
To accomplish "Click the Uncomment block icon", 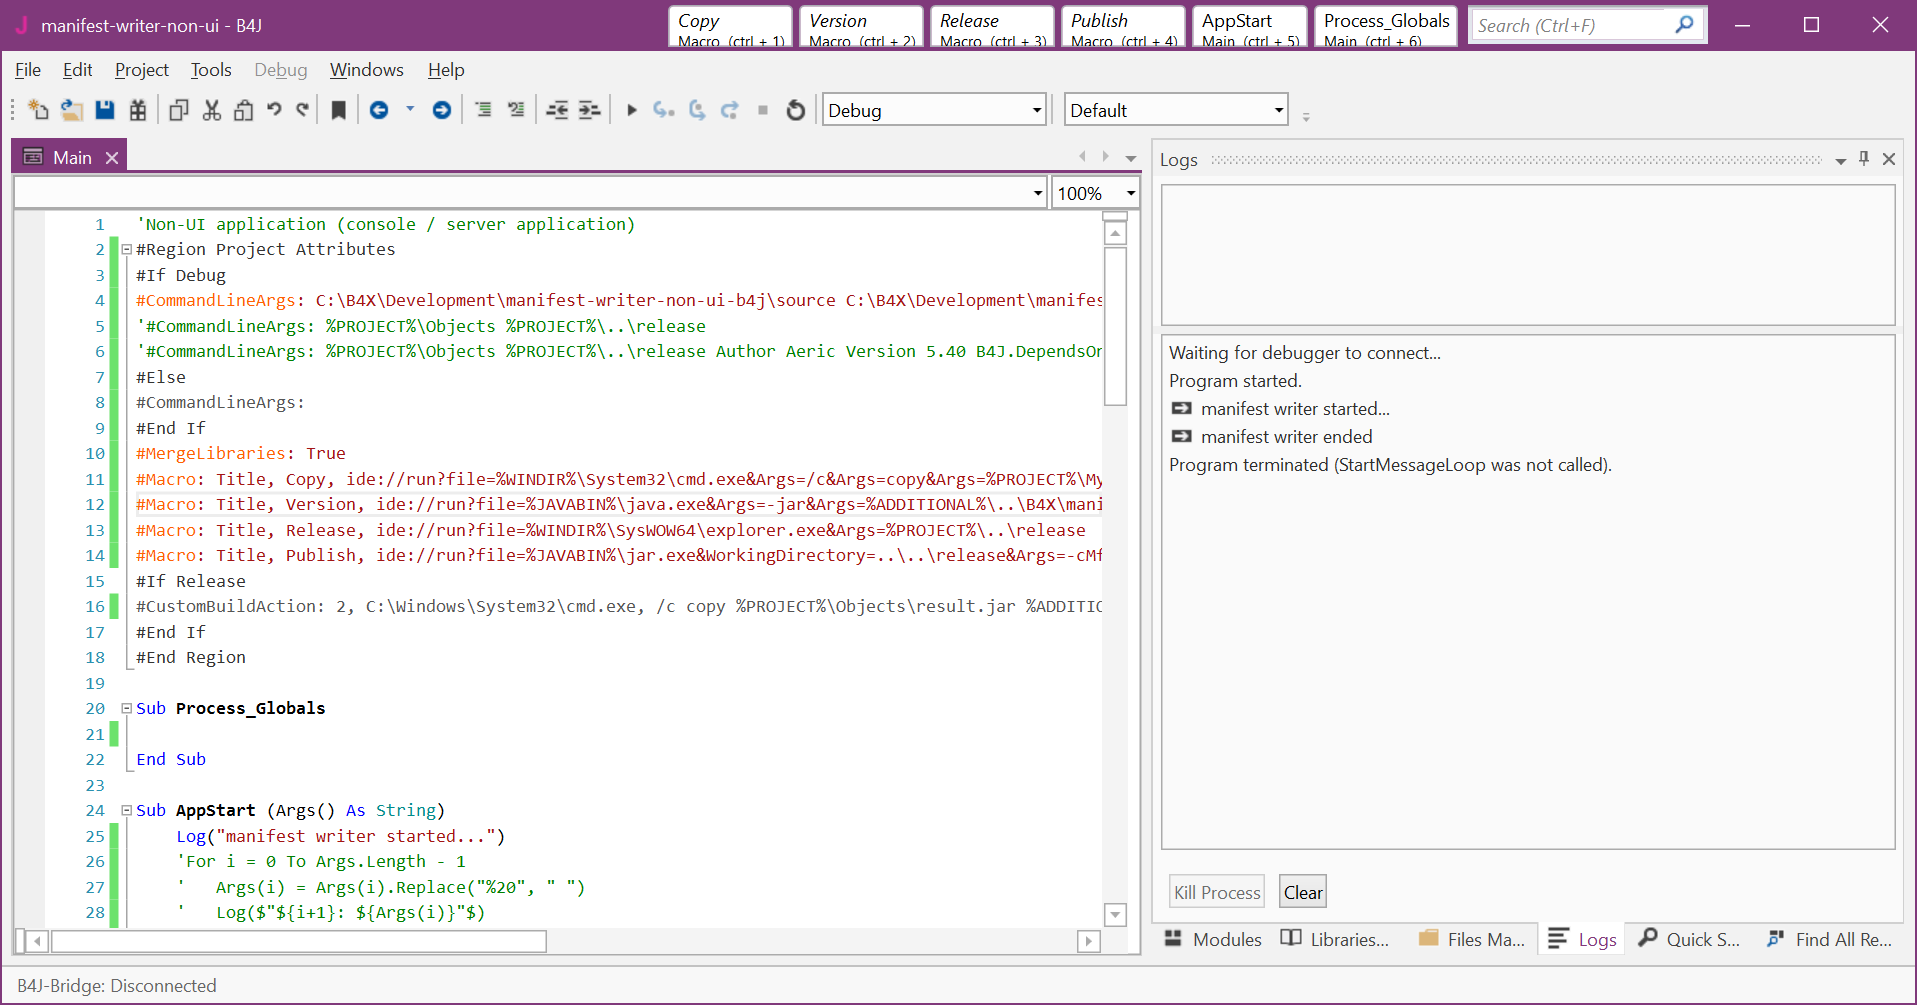I will click(516, 110).
